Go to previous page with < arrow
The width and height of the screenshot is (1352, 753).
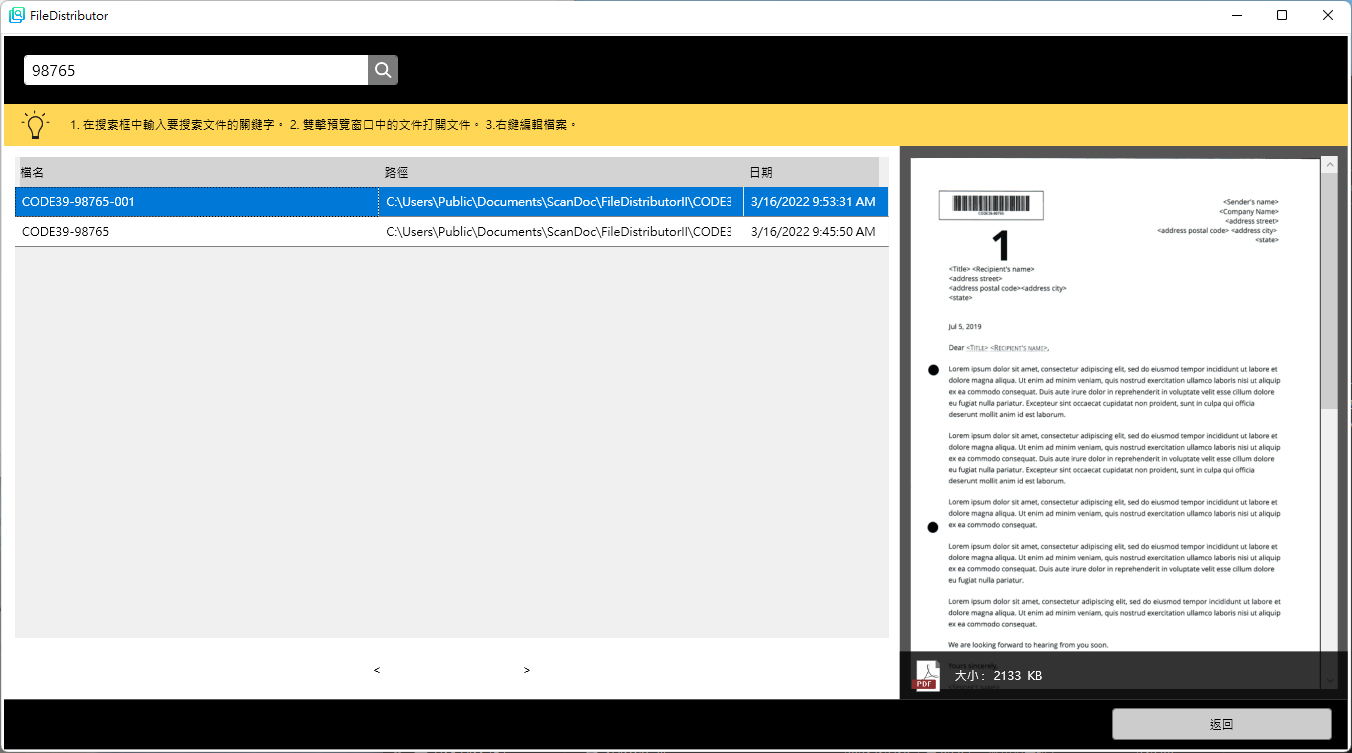click(x=377, y=670)
